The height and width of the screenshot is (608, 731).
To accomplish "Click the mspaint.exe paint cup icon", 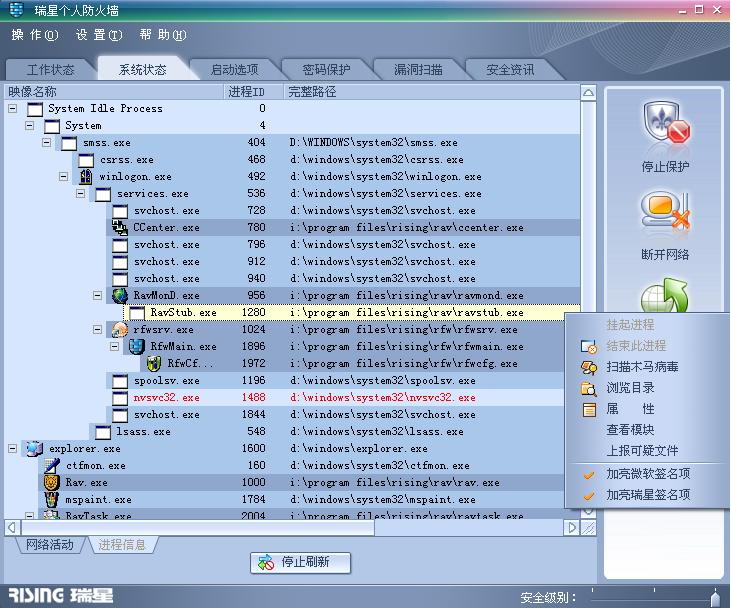I will pyautogui.click(x=51, y=499).
